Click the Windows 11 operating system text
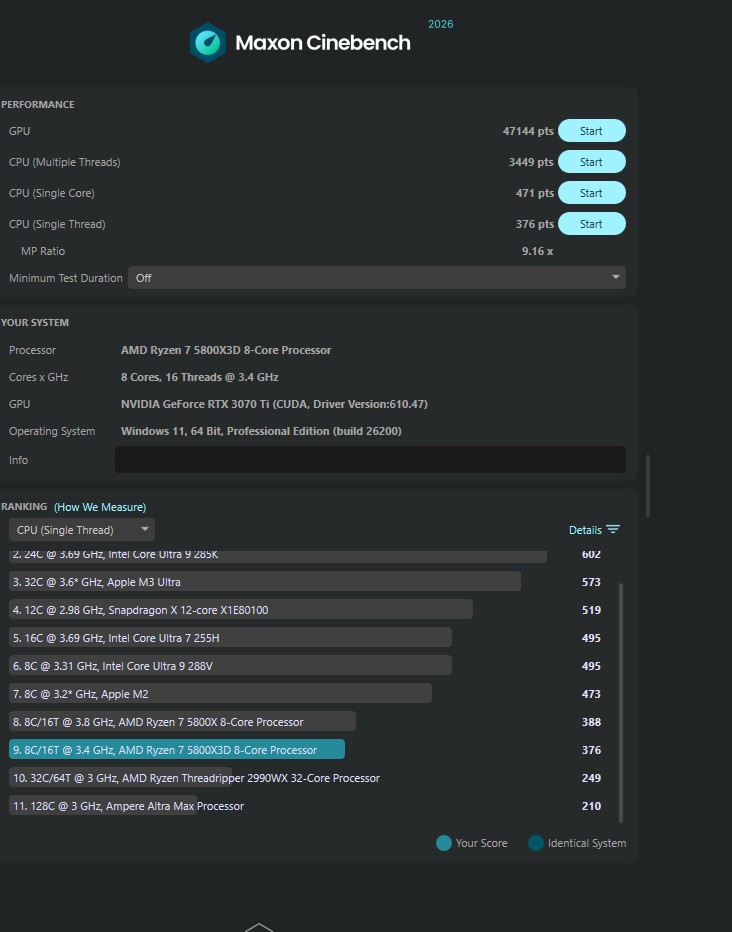 click(x=261, y=431)
